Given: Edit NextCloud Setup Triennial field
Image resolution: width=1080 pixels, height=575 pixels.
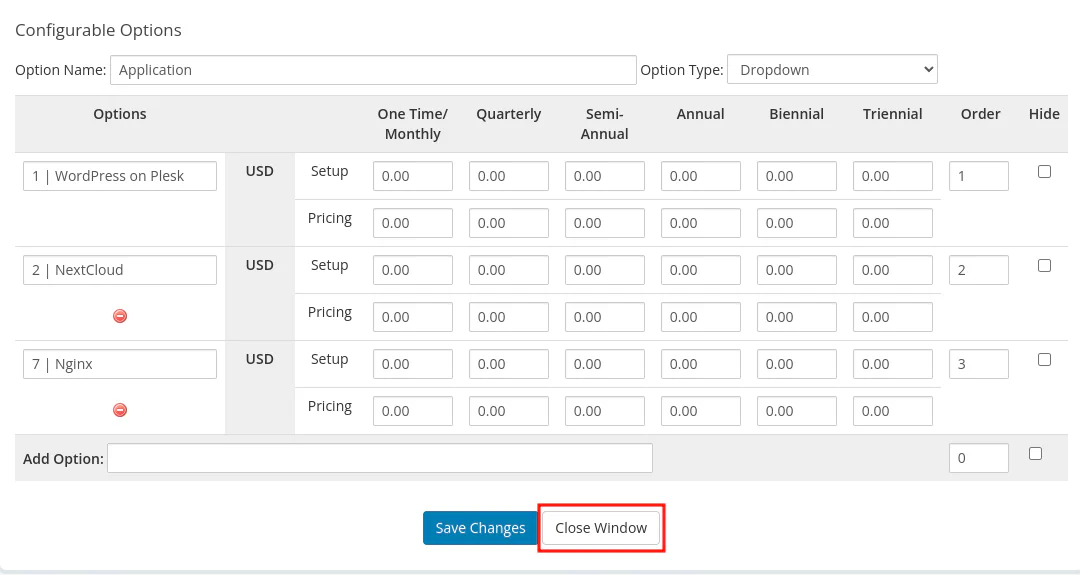Looking at the screenshot, I should click(893, 270).
